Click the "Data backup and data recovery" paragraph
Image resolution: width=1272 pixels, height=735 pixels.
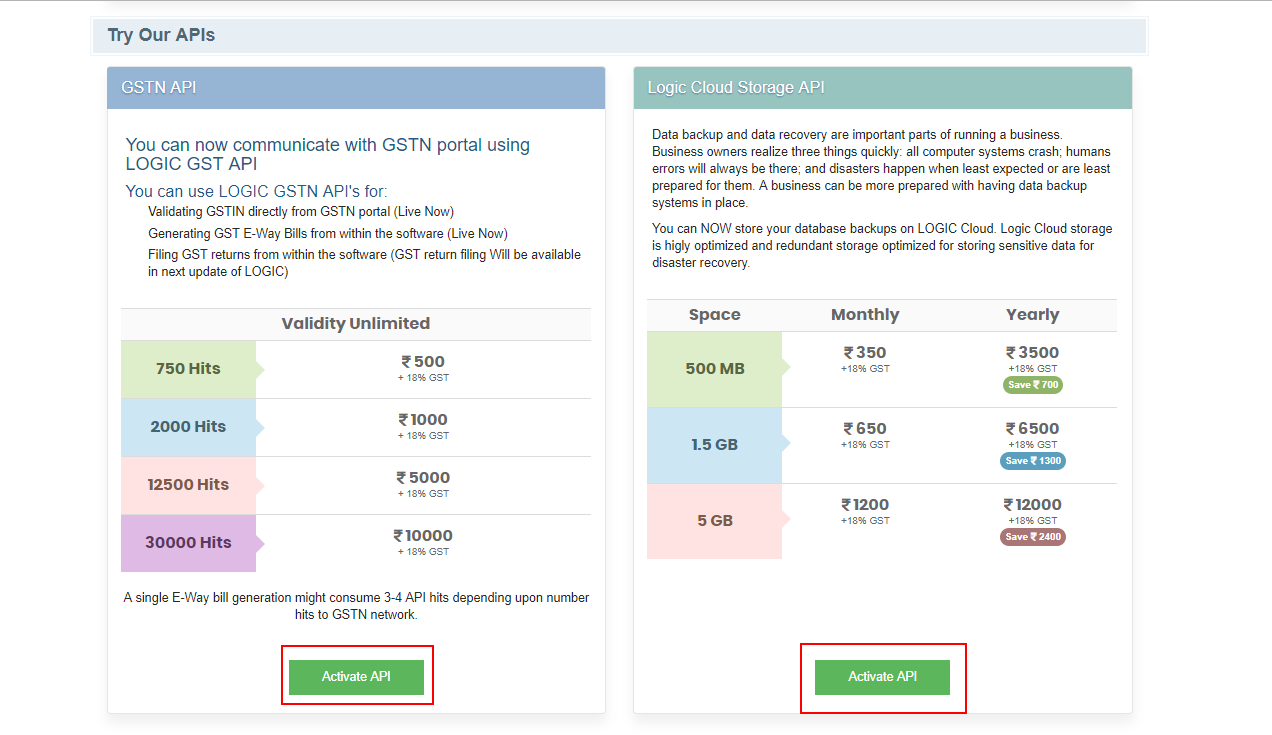coord(881,168)
